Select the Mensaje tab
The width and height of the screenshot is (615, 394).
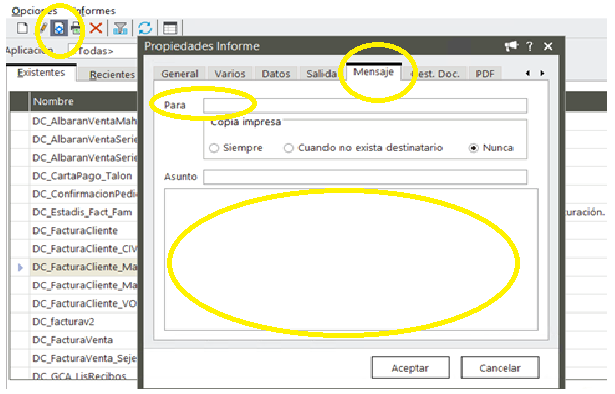[373, 72]
